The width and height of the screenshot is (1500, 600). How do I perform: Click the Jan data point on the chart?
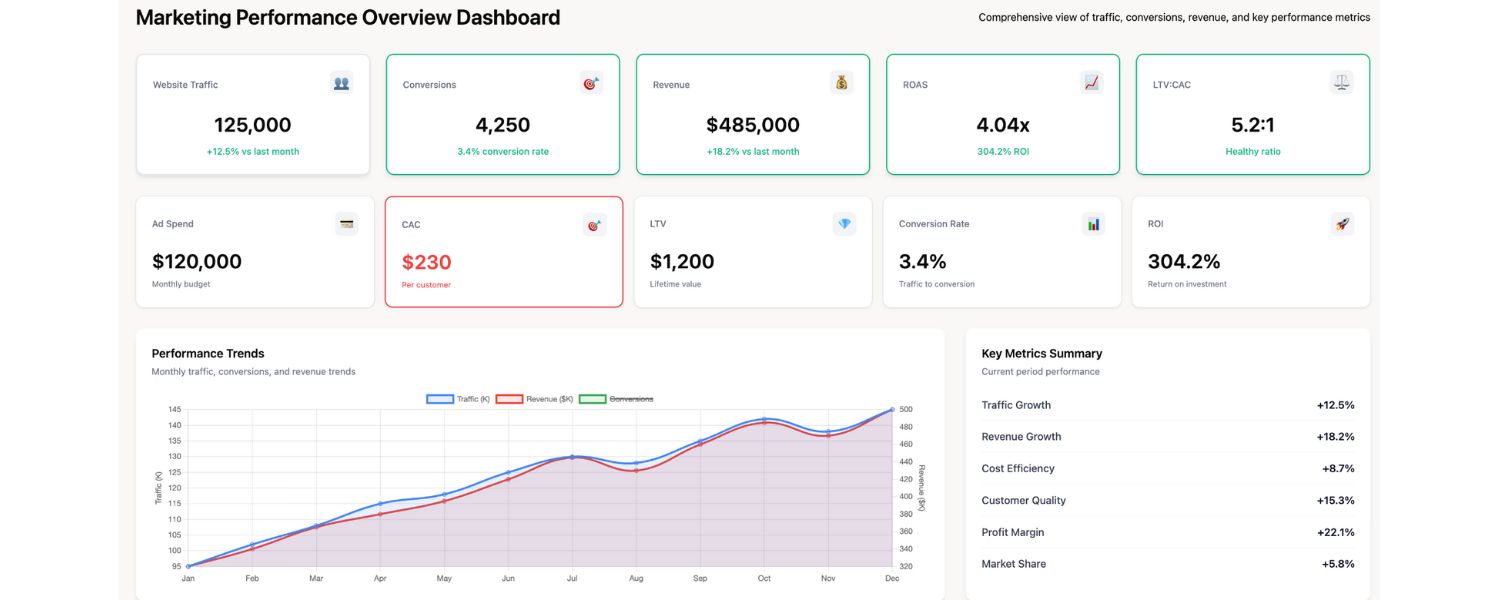pos(188,566)
